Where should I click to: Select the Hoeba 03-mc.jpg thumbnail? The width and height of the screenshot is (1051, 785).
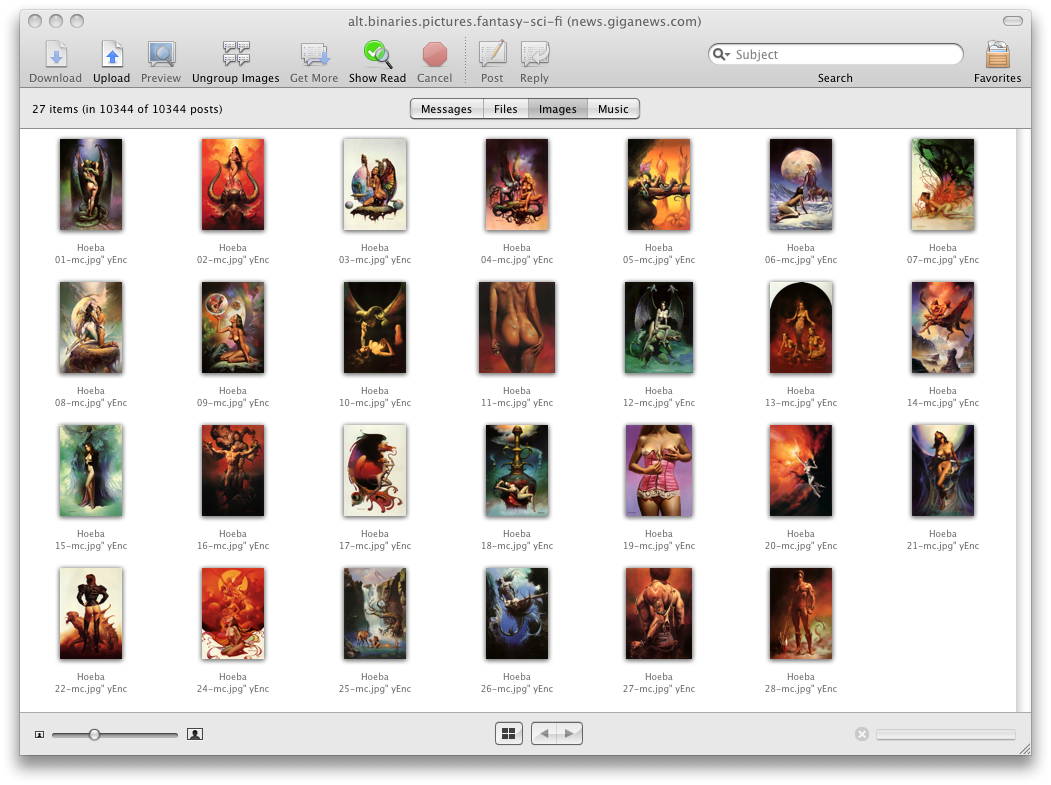click(375, 184)
